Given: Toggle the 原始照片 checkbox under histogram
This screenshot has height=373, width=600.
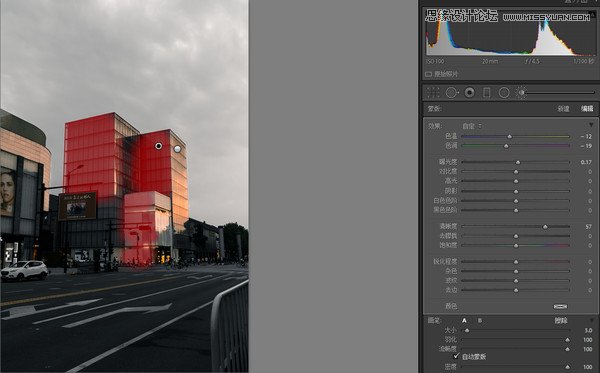Looking at the screenshot, I should tap(429, 74).
